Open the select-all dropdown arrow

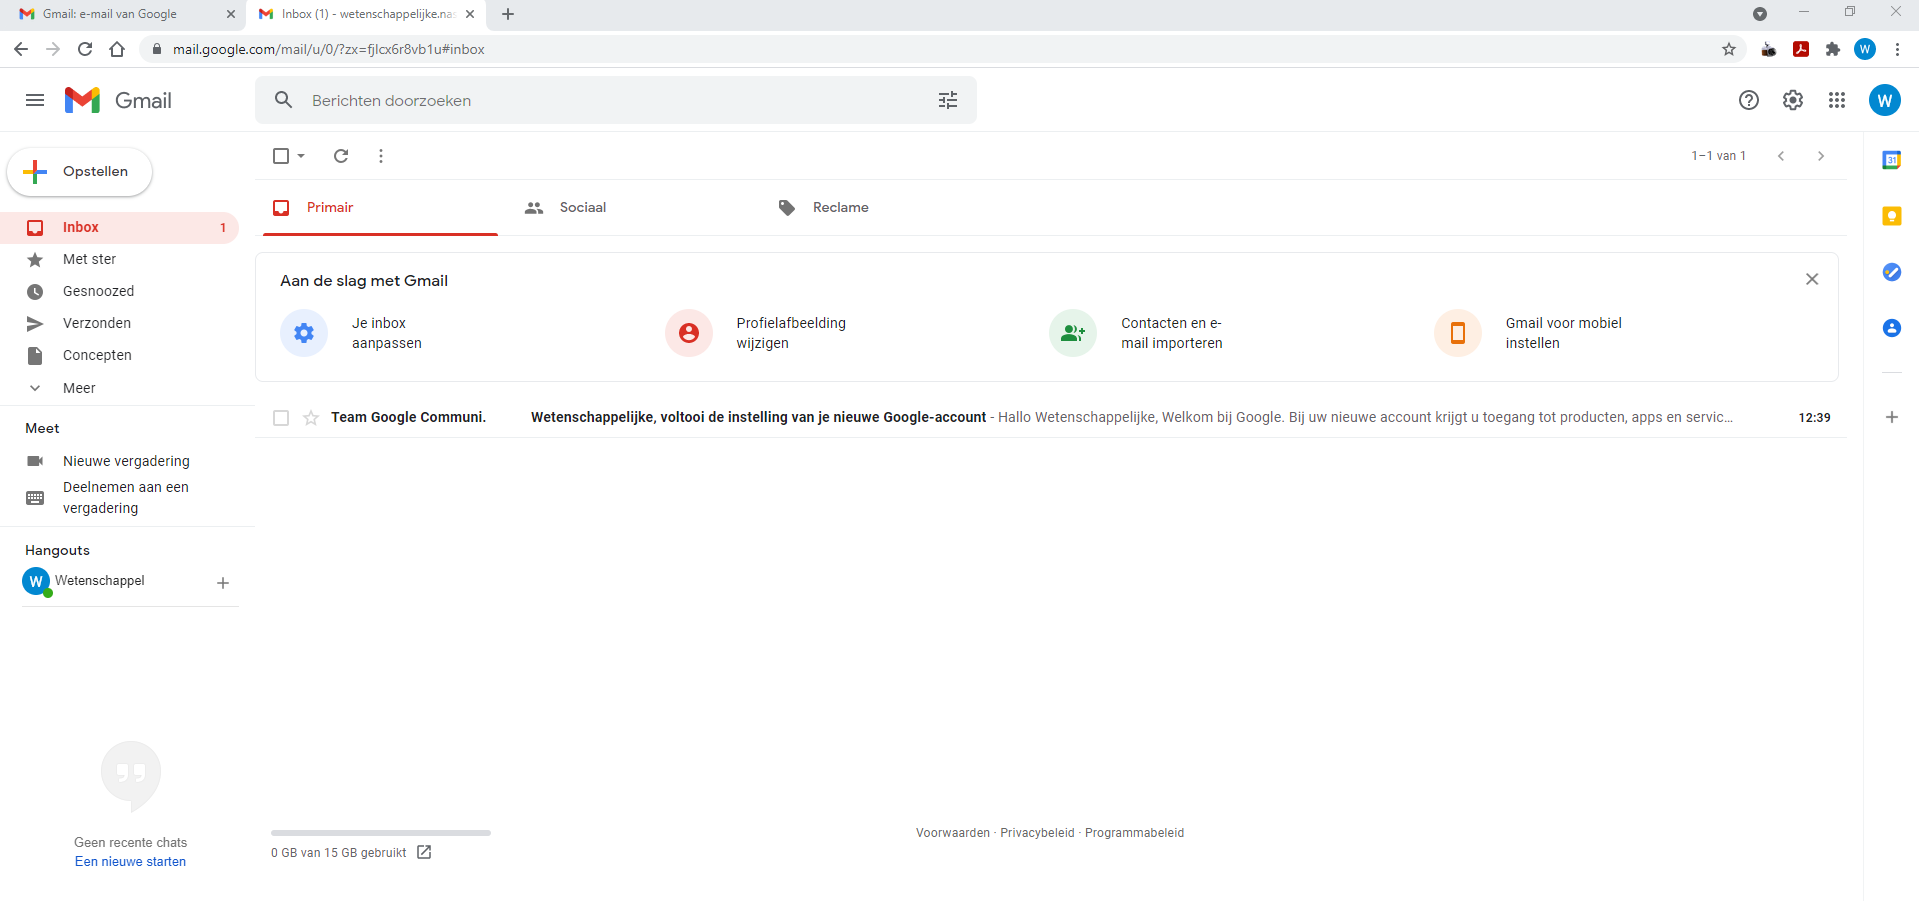301,156
